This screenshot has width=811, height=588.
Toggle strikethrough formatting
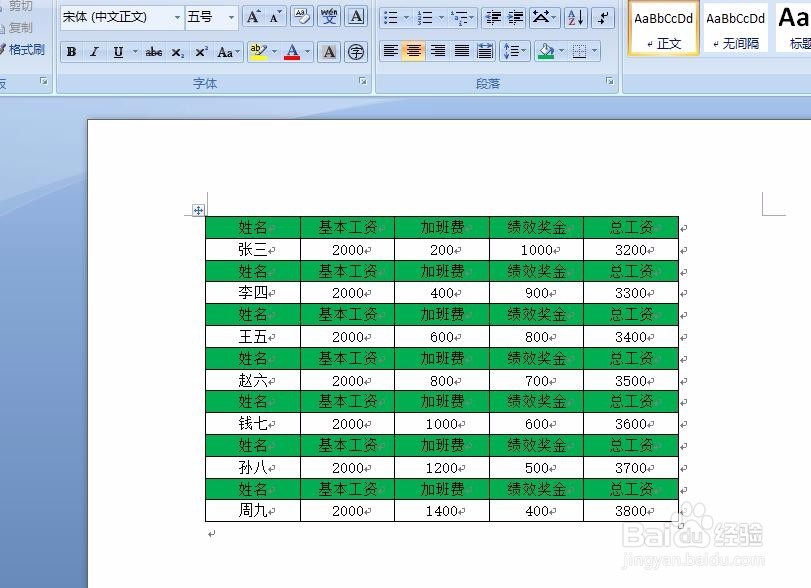154,52
